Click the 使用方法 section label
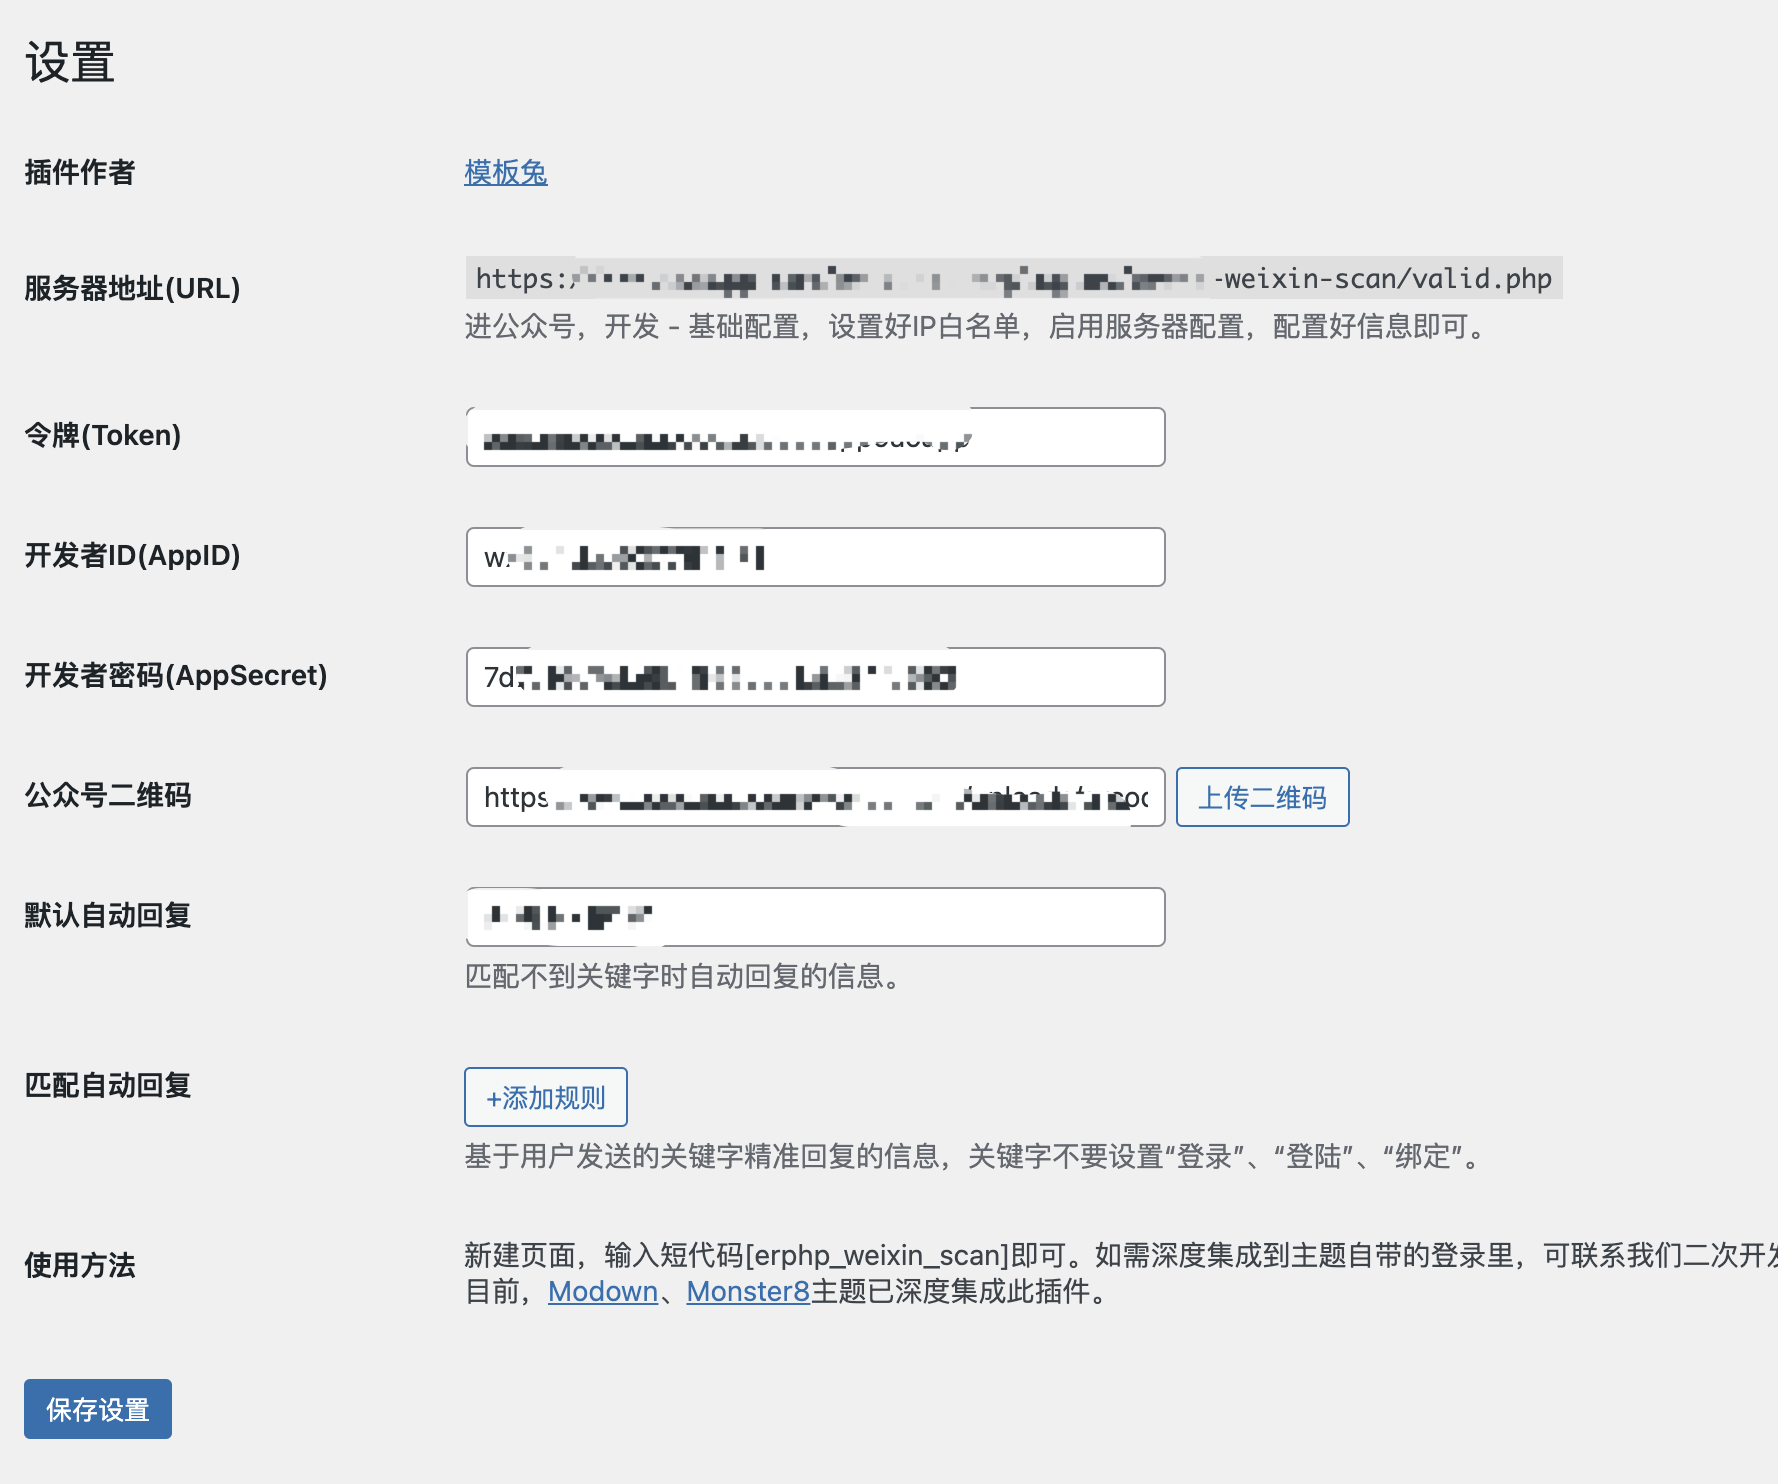The height and width of the screenshot is (1484, 1778). coord(80,1266)
